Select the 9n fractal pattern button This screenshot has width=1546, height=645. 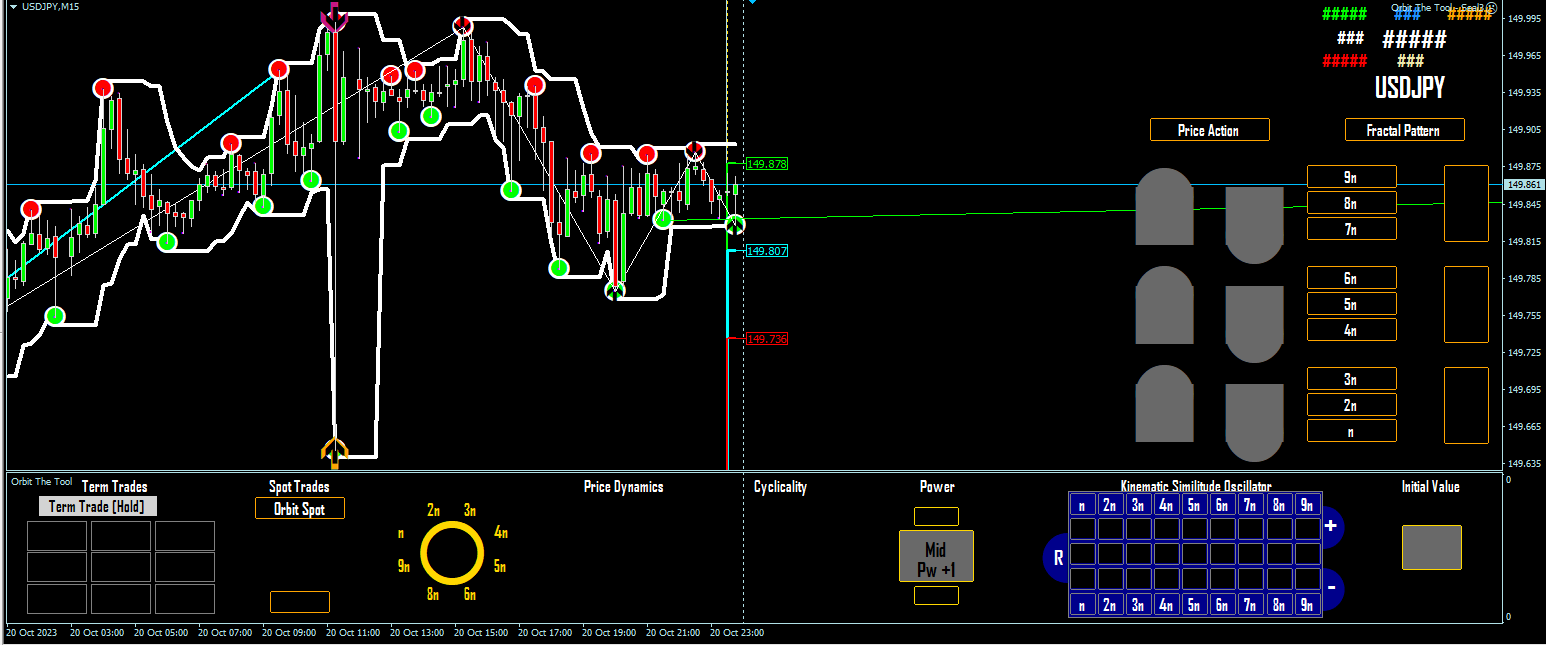point(1351,177)
